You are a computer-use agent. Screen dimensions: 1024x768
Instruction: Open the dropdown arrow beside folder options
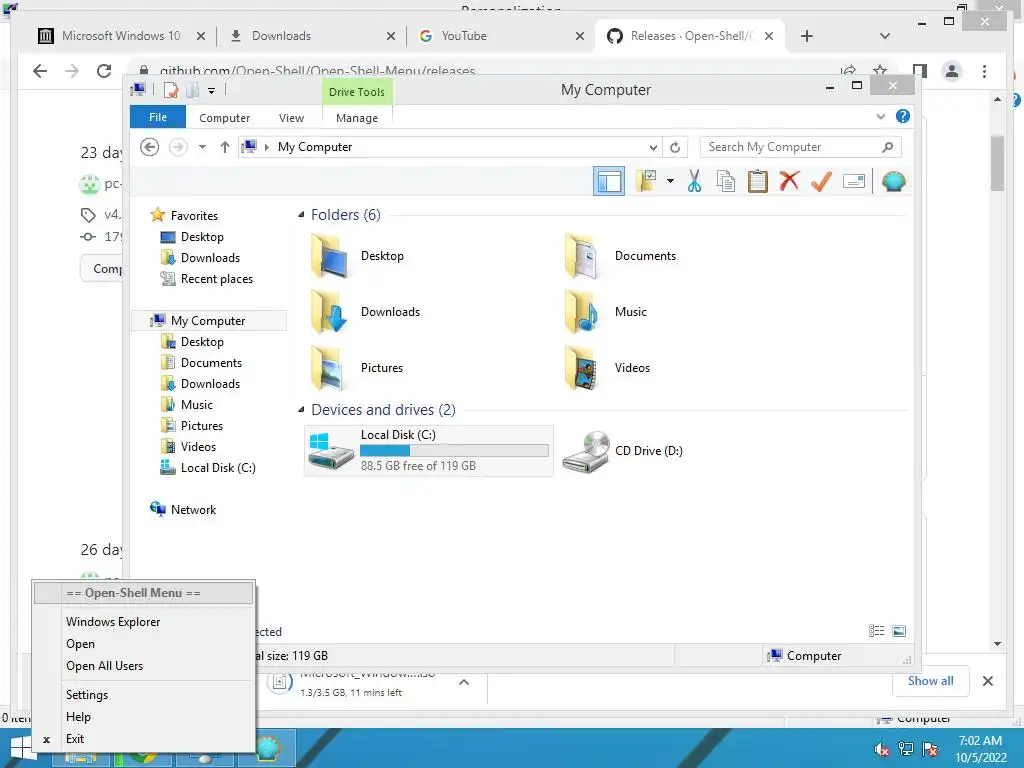670,181
